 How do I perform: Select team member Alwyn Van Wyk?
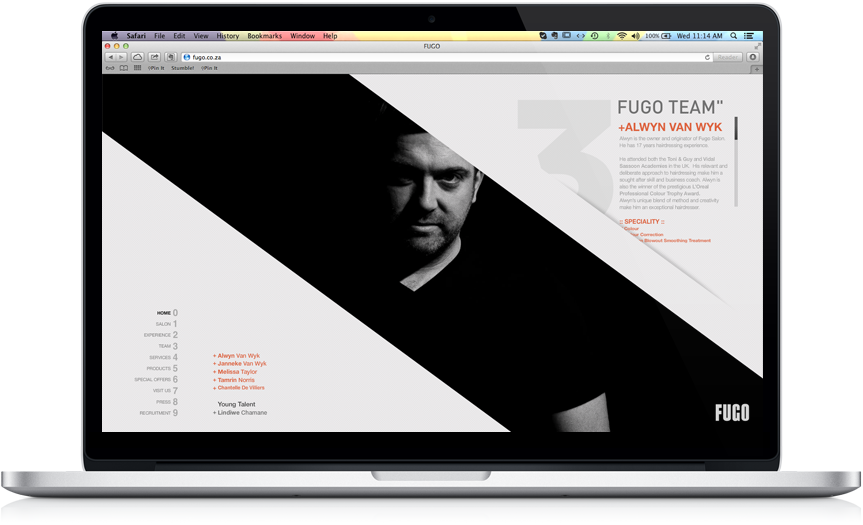tap(237, 356)
